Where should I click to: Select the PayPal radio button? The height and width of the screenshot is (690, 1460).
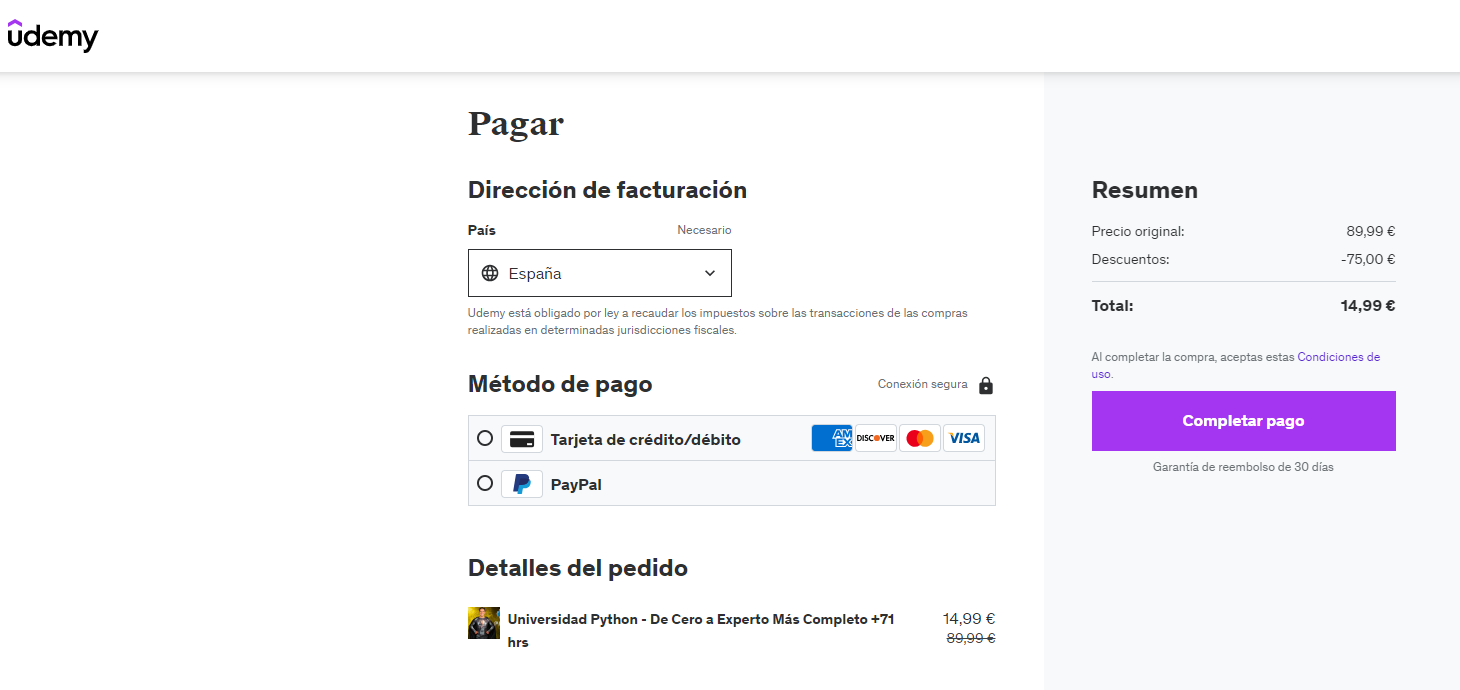pyautogui.click(x=485, y=483)
